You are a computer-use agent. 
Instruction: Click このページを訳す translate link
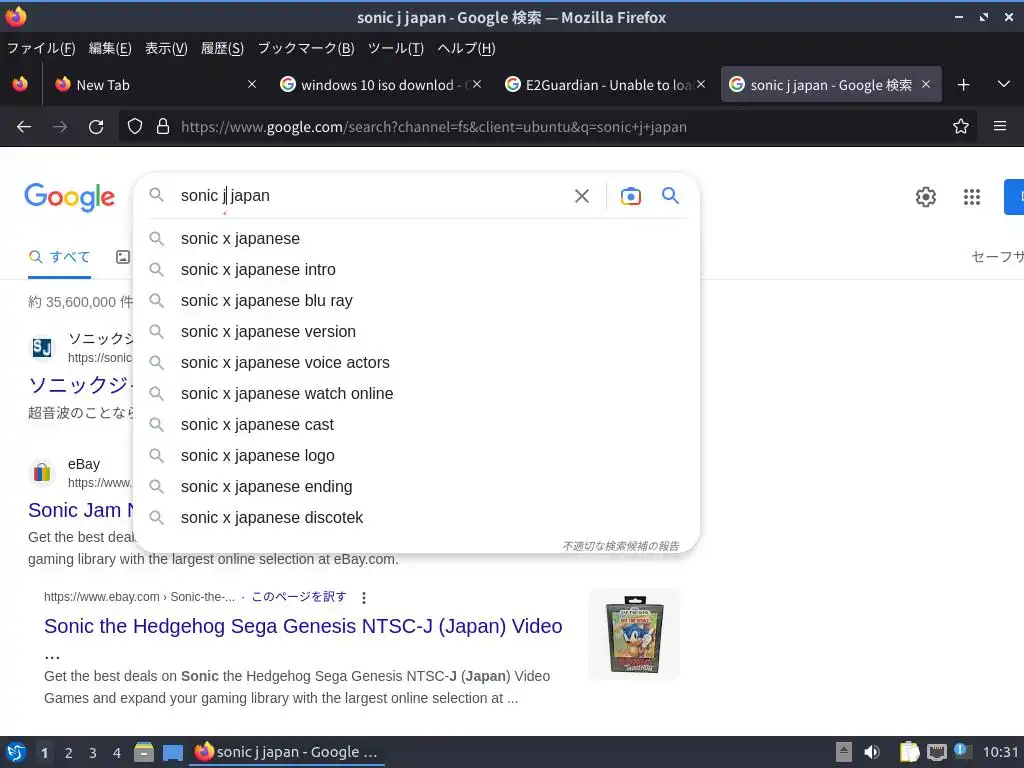[x=298, y=597]
